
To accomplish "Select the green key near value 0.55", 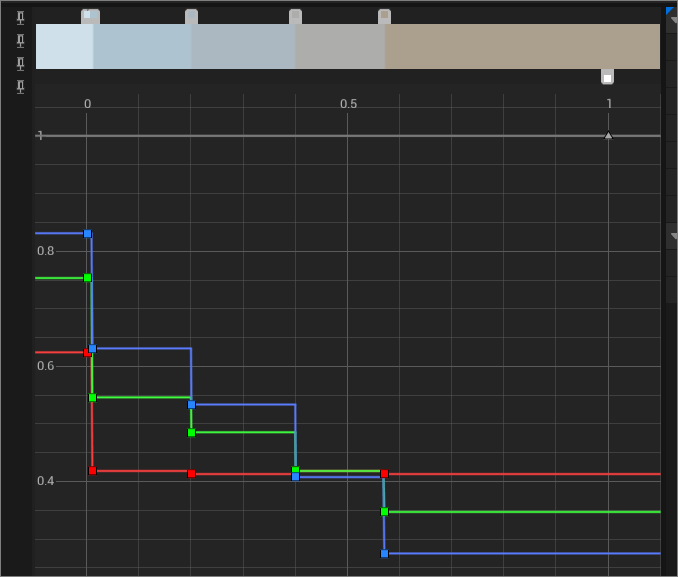I will point(93,397).
